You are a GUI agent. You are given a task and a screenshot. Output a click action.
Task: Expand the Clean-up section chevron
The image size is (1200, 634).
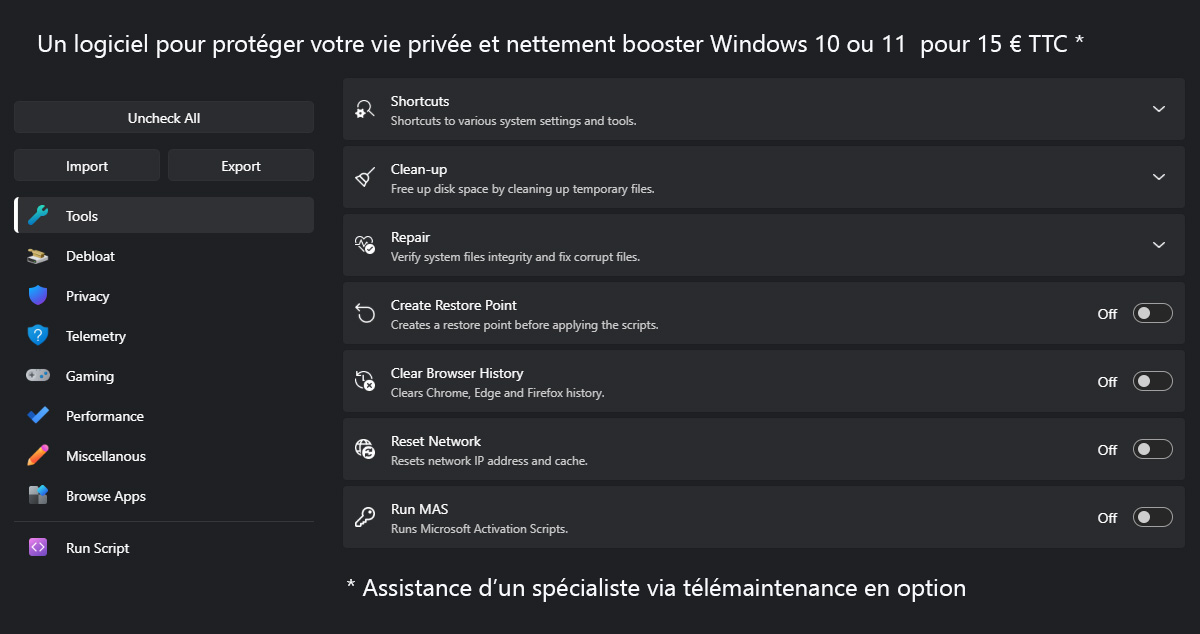[x=1159, y=177]
